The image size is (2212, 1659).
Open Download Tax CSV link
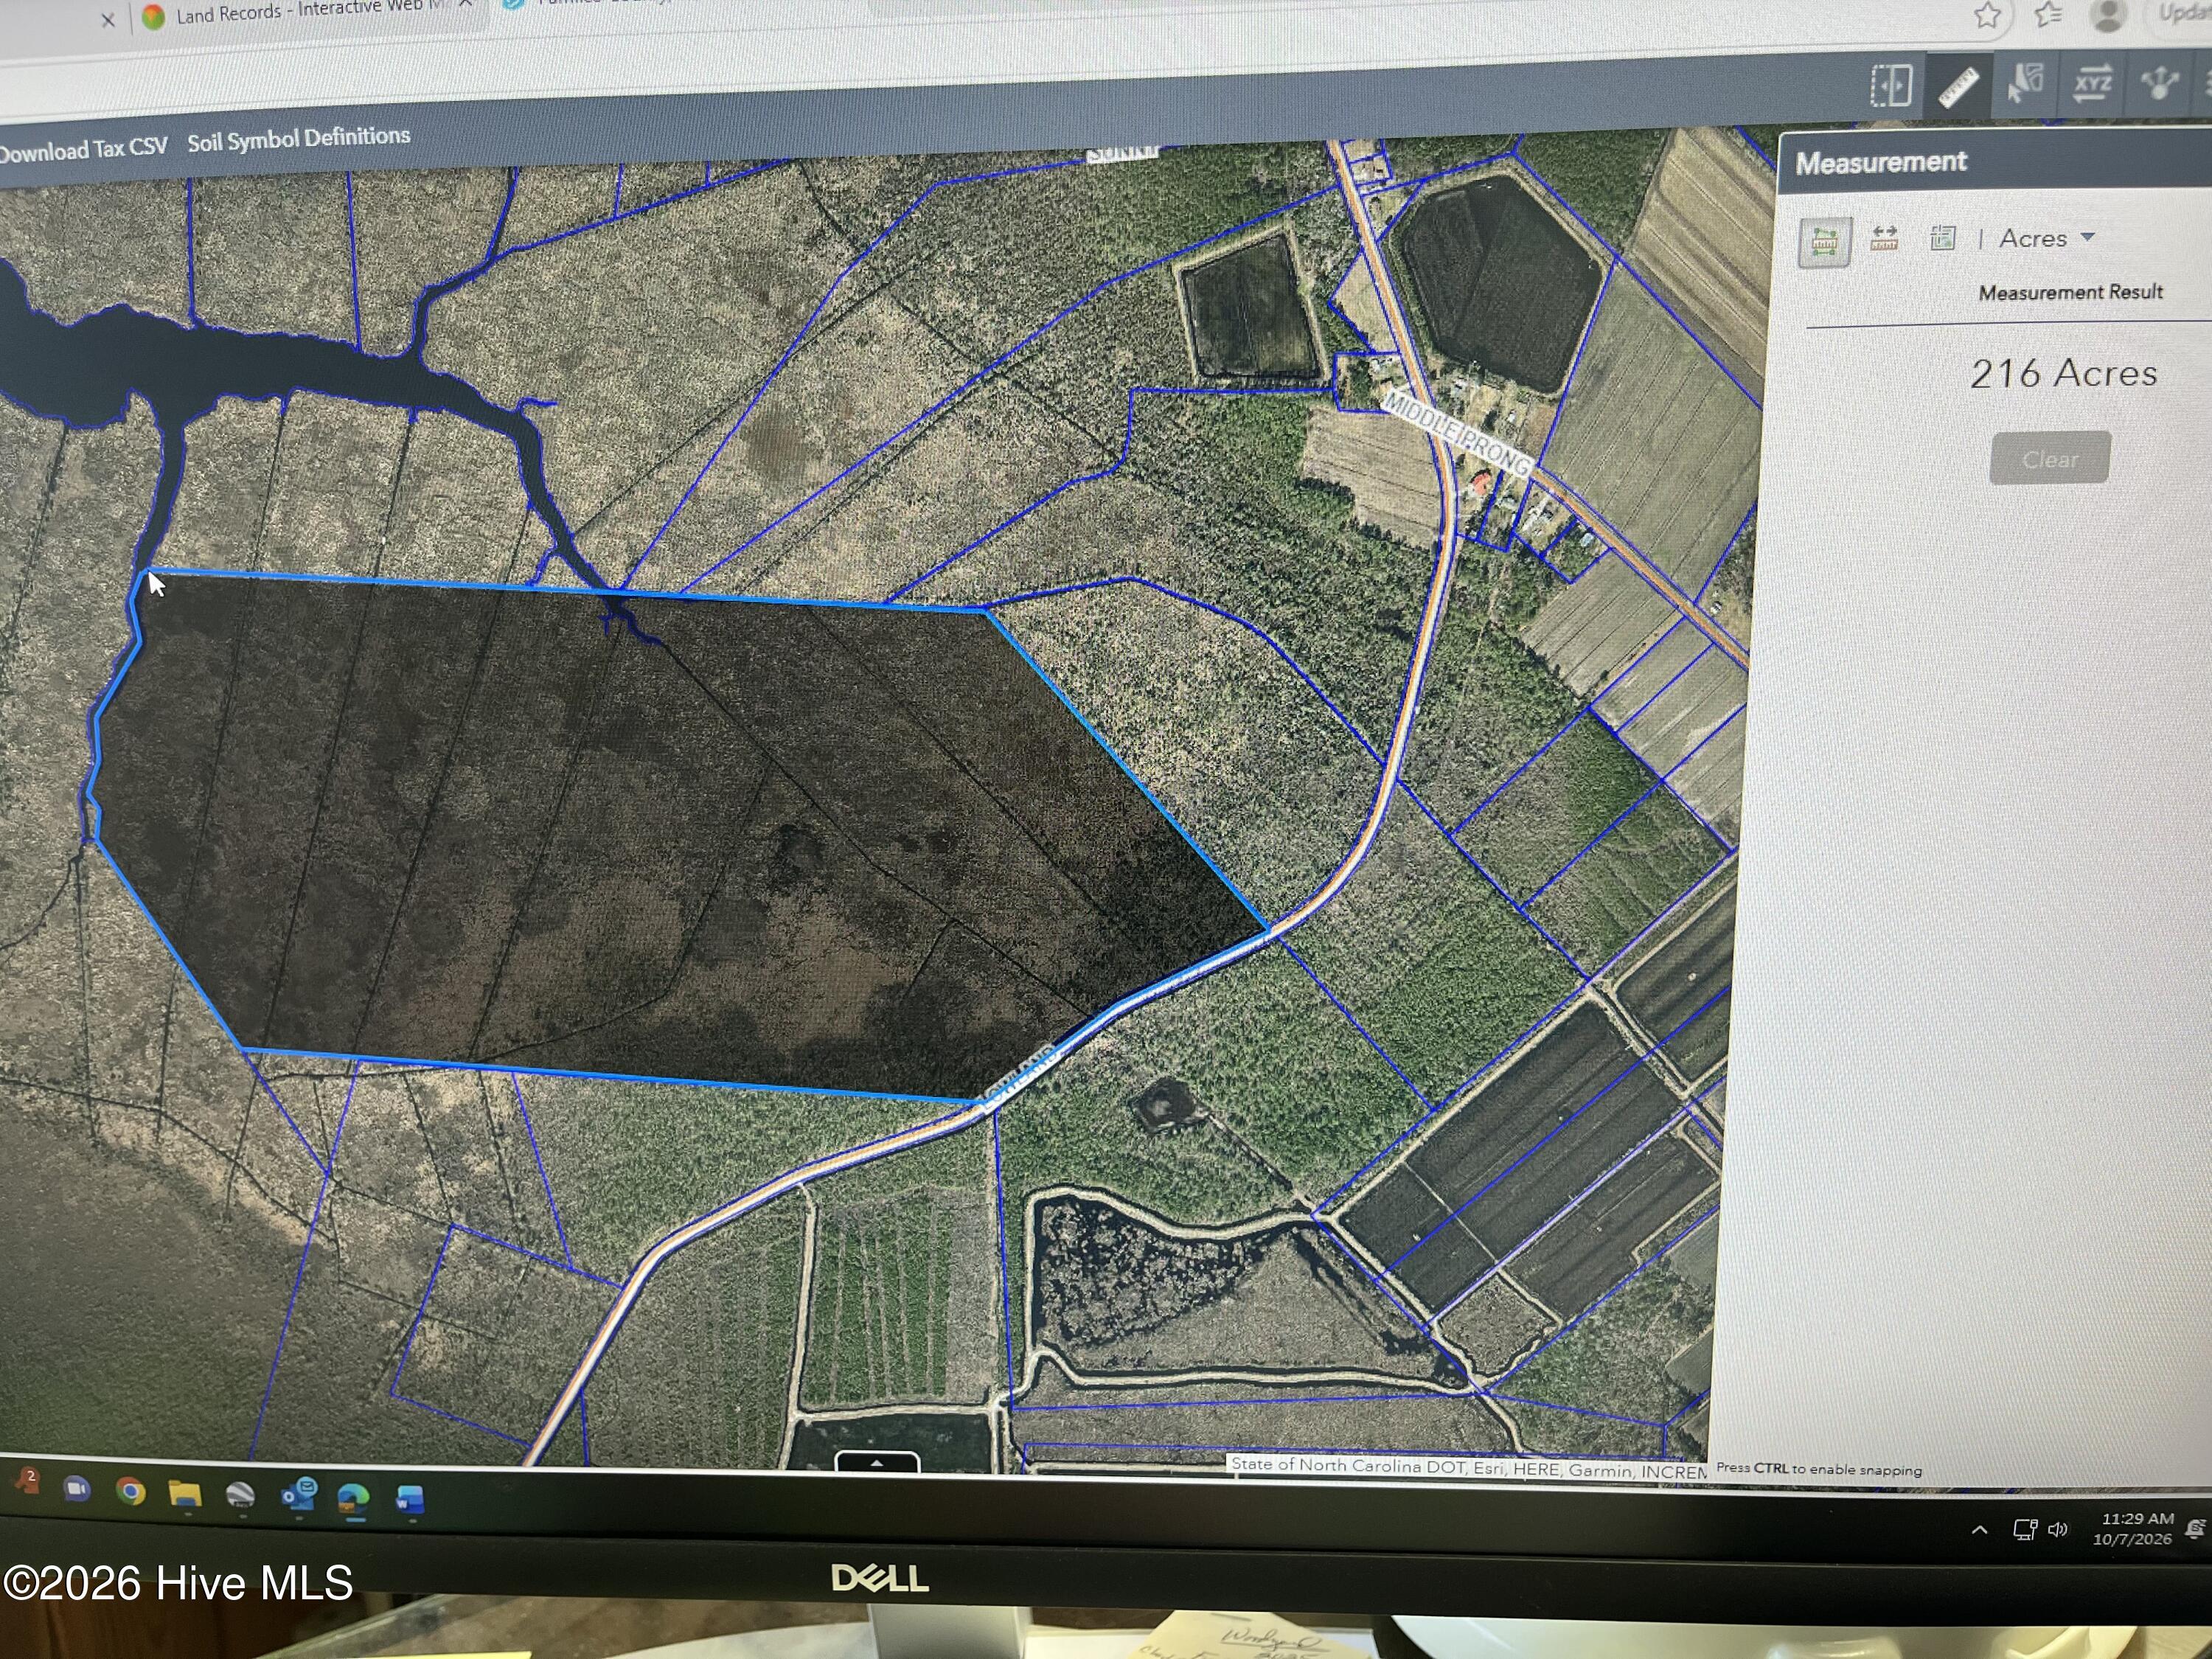pyautogui.click(x=82, y=149)
